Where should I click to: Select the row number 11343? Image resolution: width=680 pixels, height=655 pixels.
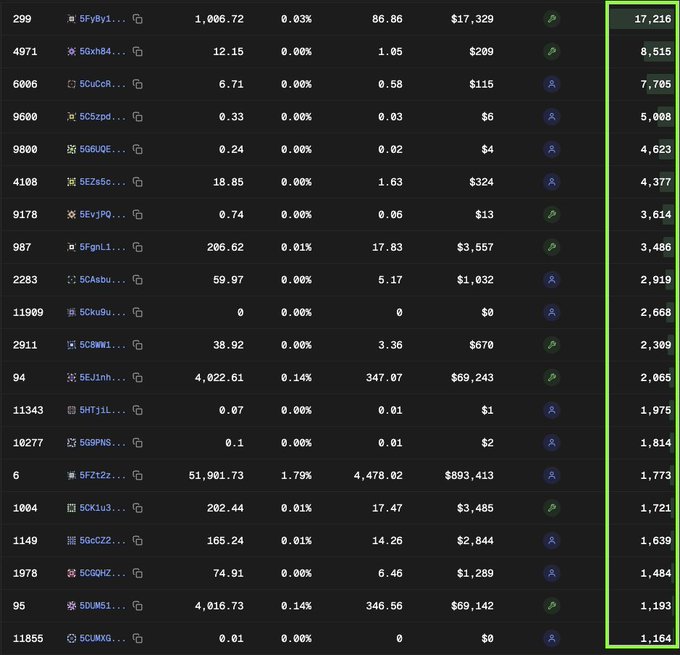28,410
